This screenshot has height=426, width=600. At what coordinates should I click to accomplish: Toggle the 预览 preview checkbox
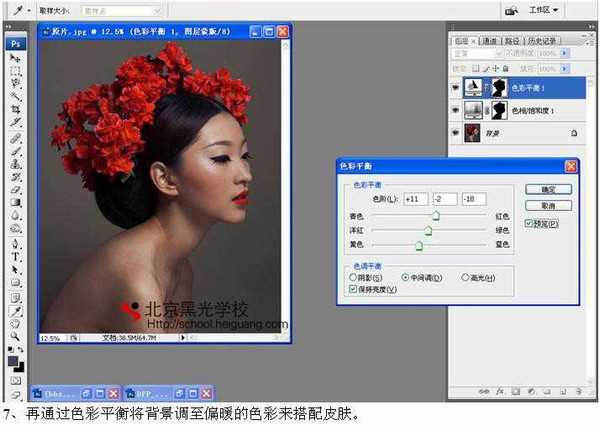coord(529,223)
